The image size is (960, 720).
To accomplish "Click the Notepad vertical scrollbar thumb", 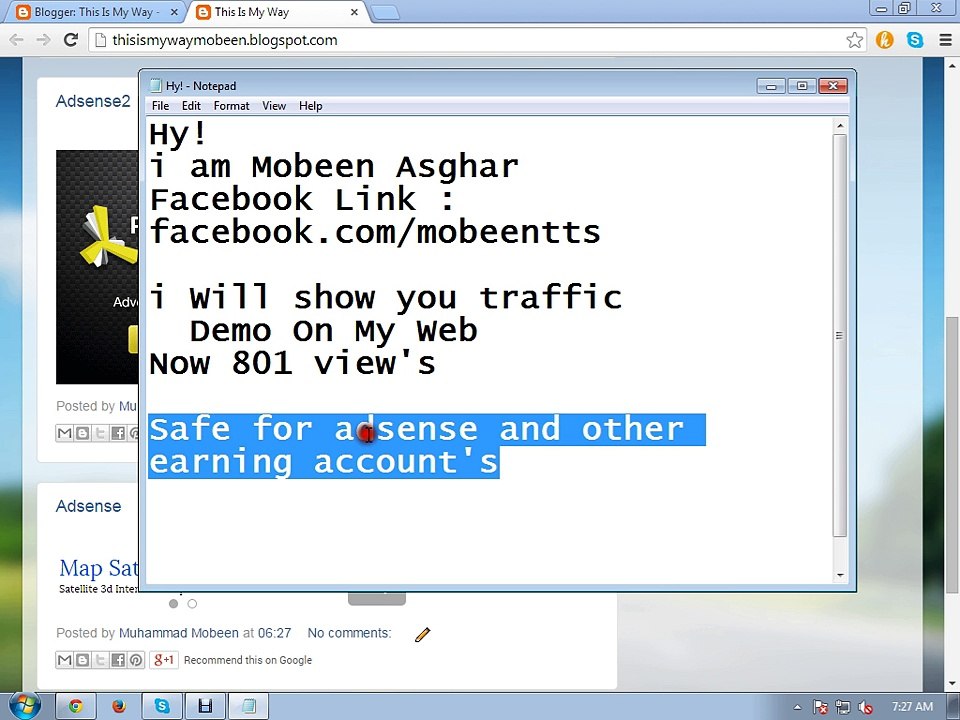I will pyautogui.click(x=840, y=336).
